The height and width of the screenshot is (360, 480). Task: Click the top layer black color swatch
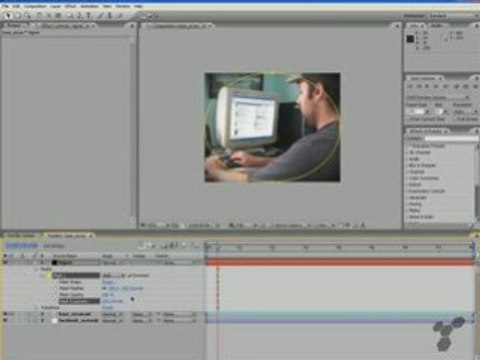click(54, 263)
